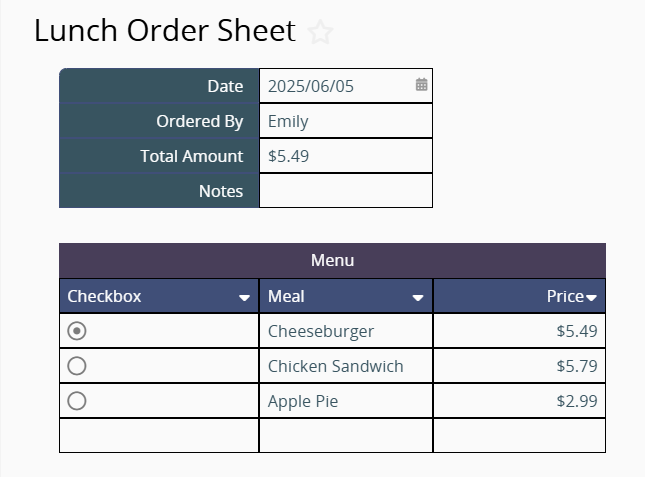Select the Apple Pie meal cell
Image resolution: width=645 pixels, height=477 pixels.
click(346, 401)
